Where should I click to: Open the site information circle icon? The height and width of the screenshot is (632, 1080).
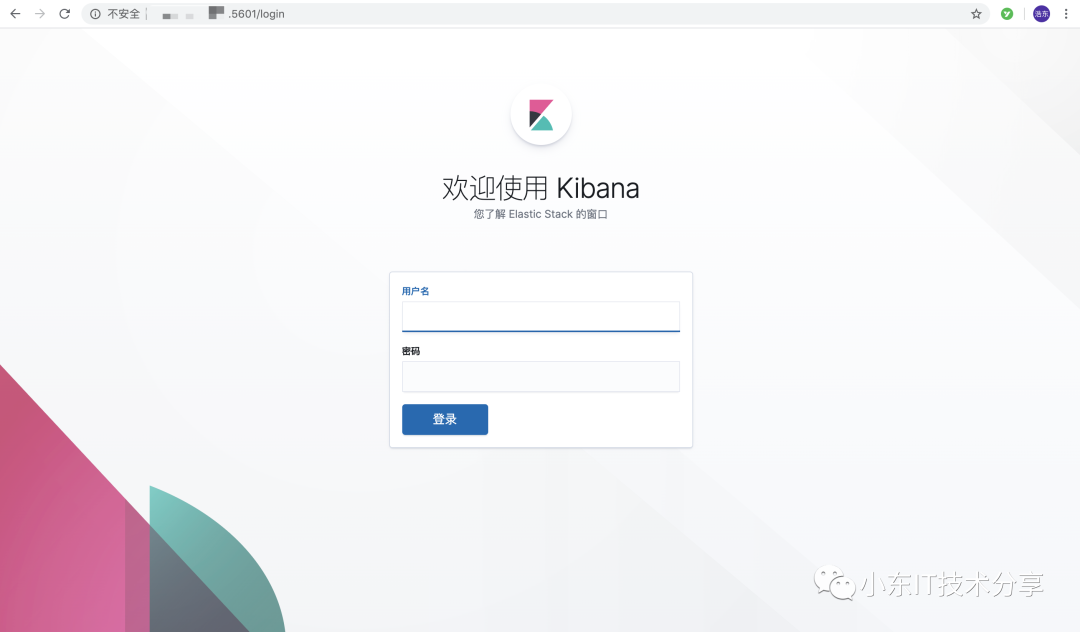(95, 14)
